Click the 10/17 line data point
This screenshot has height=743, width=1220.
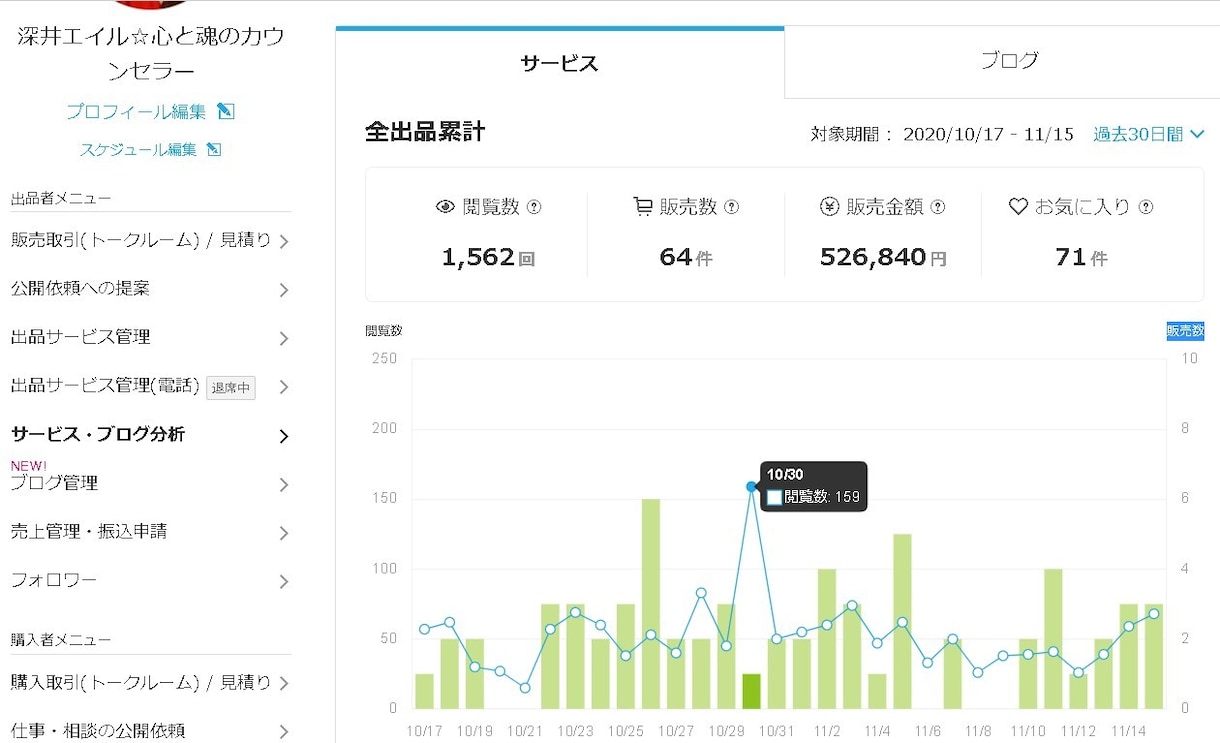(424, 630)
